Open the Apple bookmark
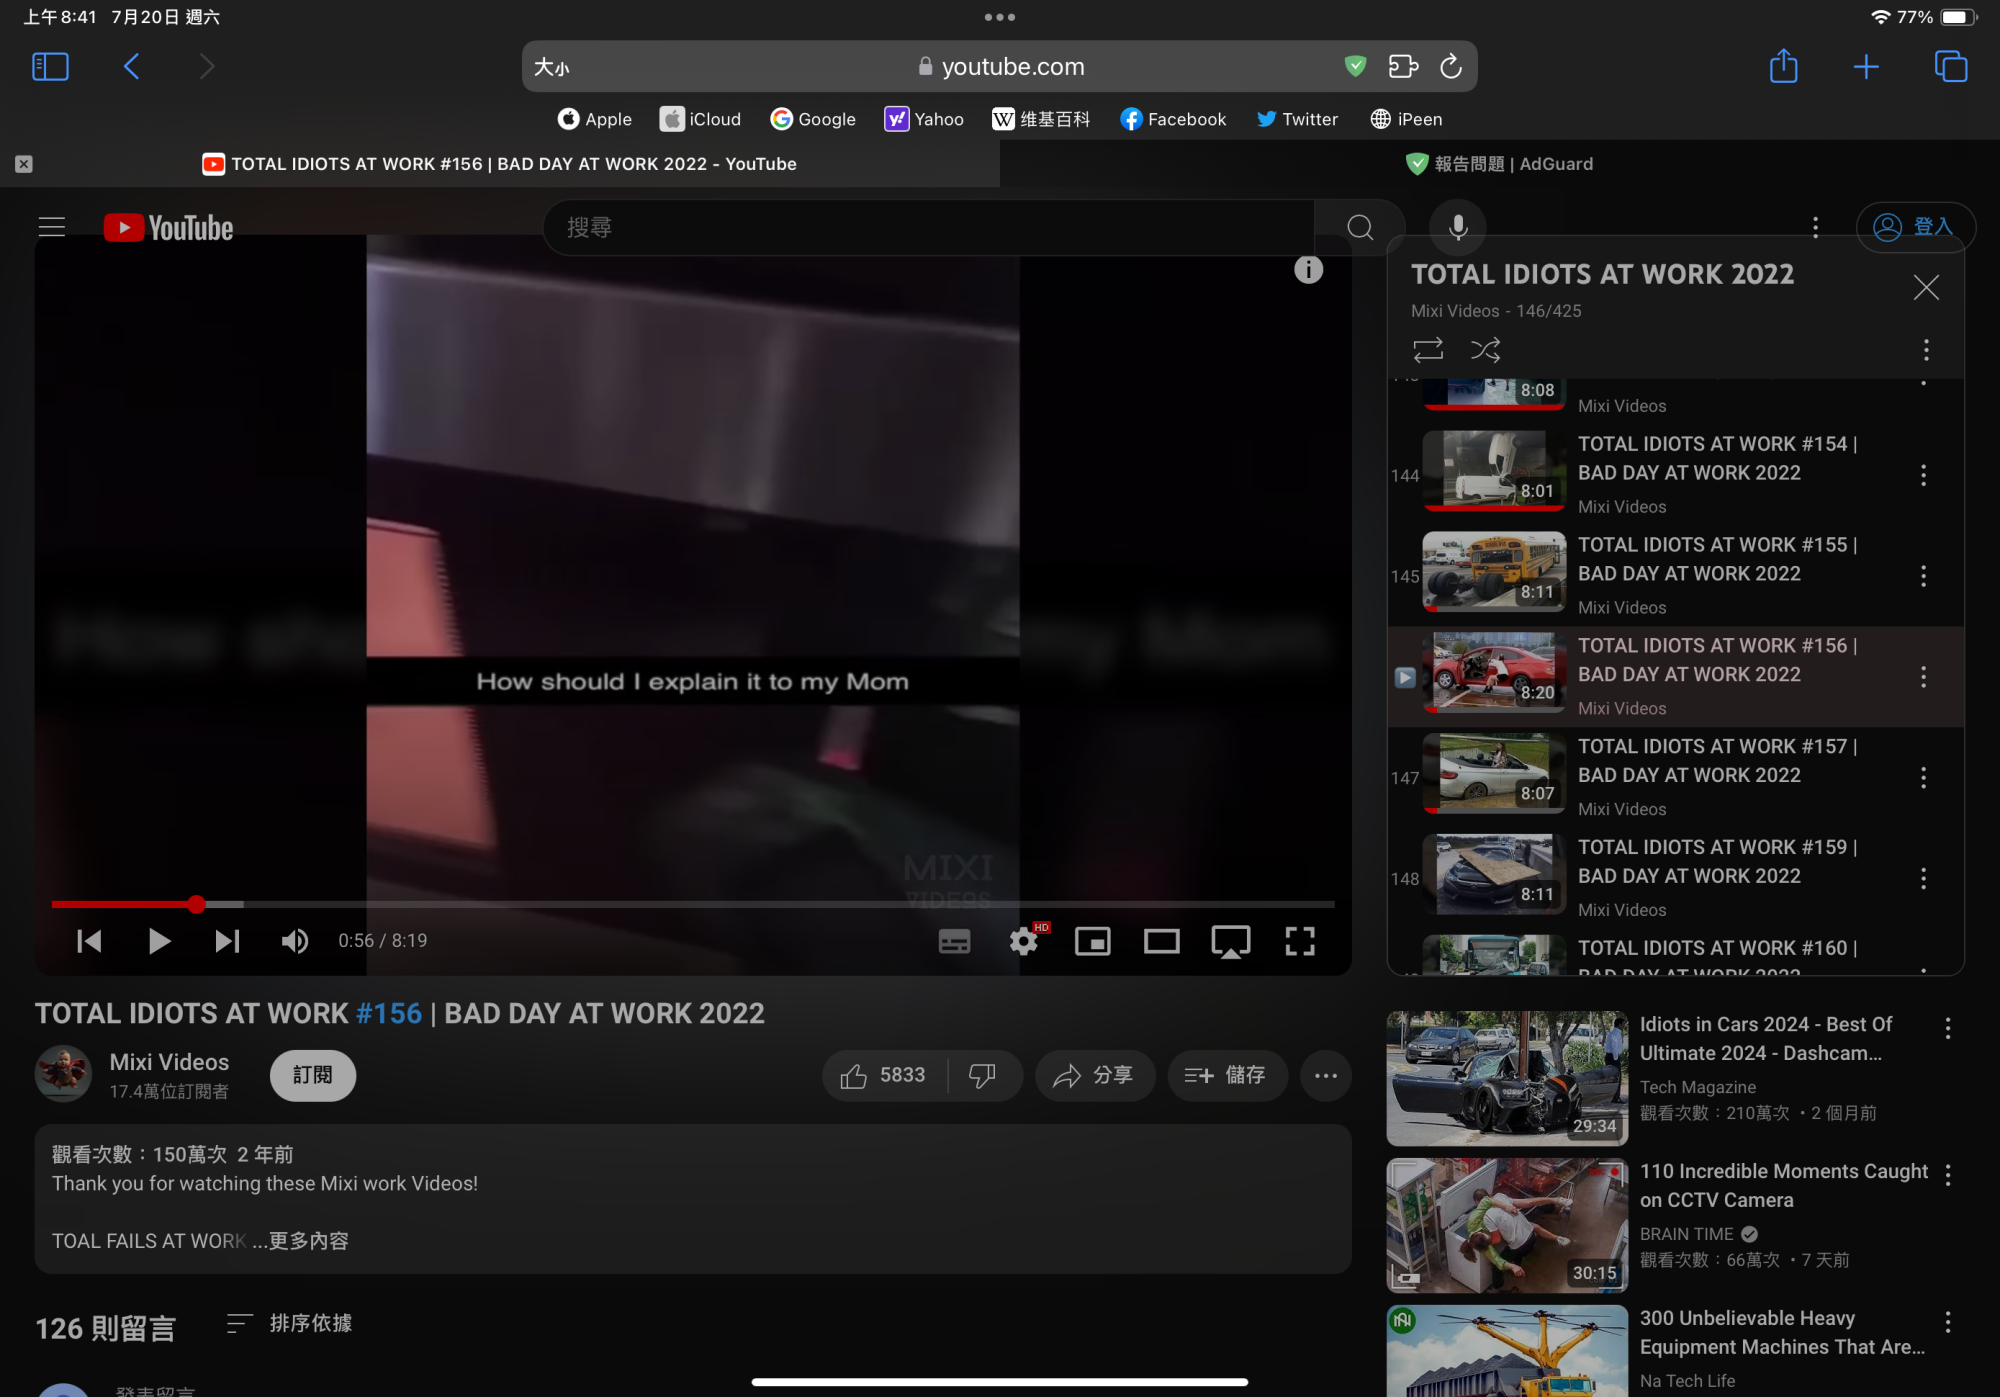The image size is (2000, 1397). 595,119
